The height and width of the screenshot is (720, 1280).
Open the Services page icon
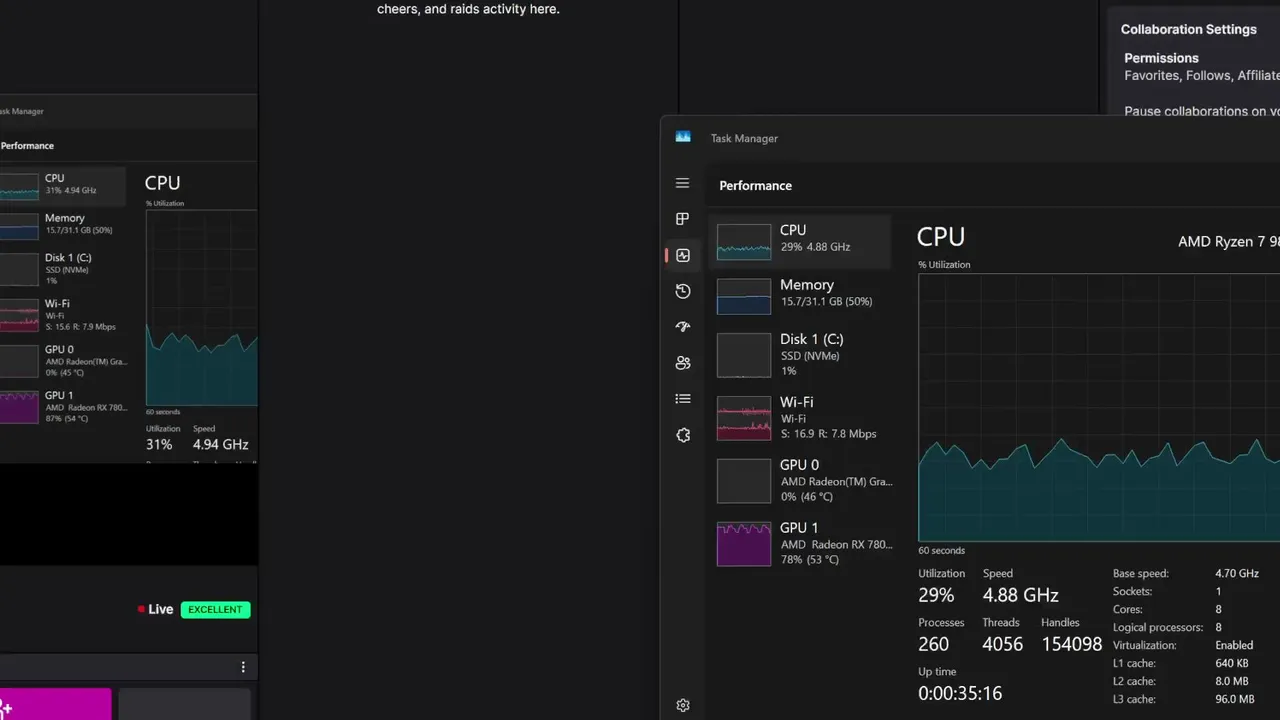pos(682,435)
